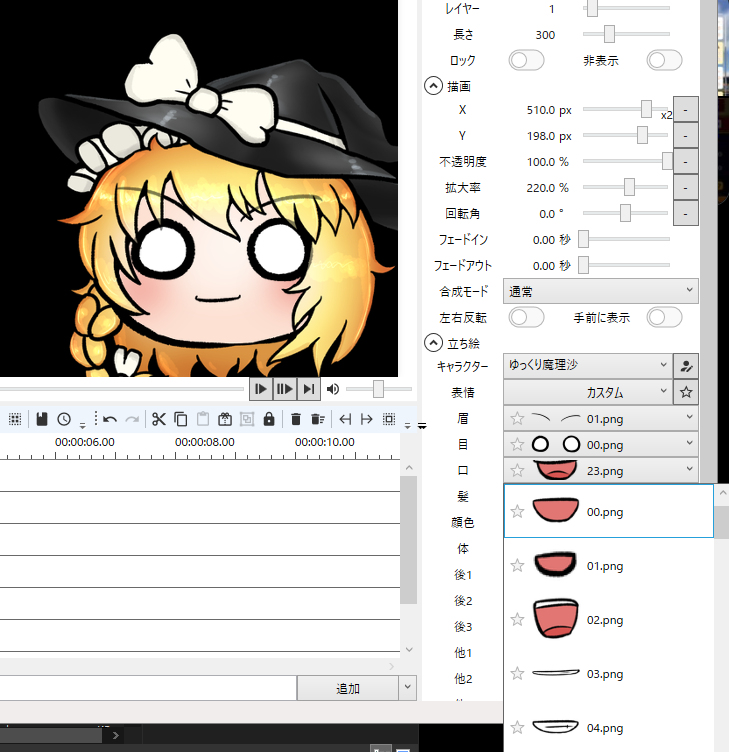The height and width of the screenshot is (752, 729).
Task: Toggle the ロック switch
Action: click(526, 60)
